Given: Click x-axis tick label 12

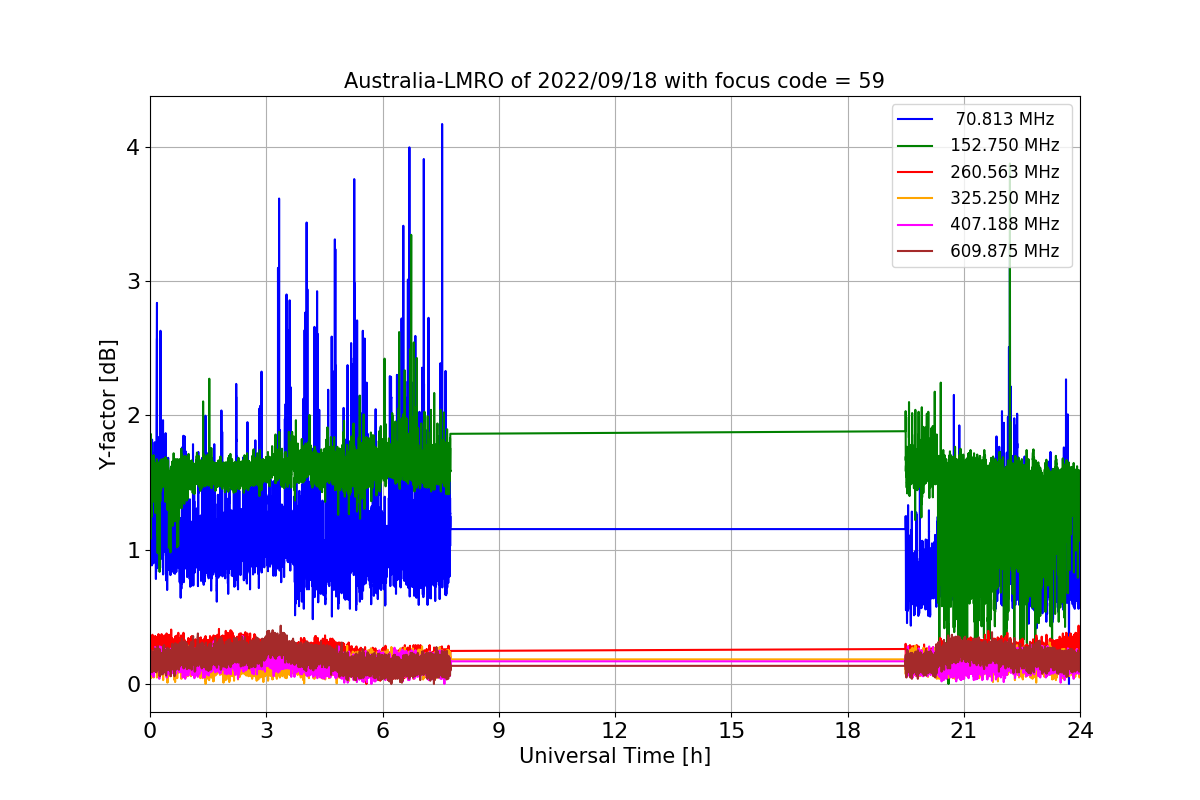Looking at the screenshot, I should click(x=615, y=730).
